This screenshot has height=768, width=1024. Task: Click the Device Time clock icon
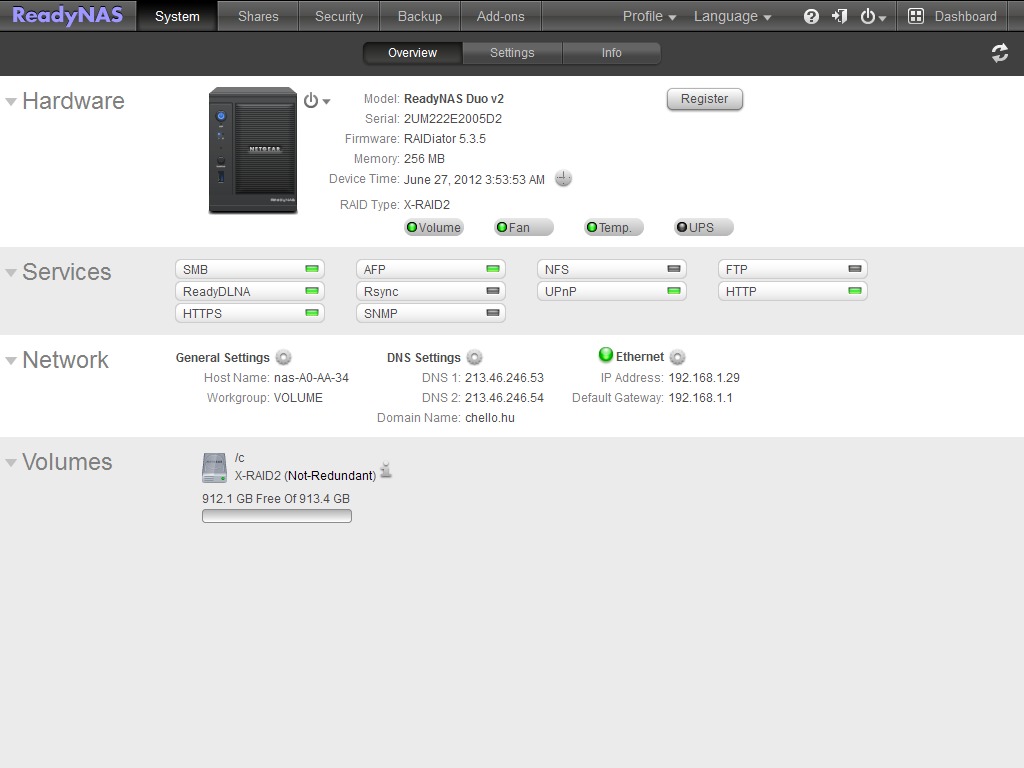563,178
